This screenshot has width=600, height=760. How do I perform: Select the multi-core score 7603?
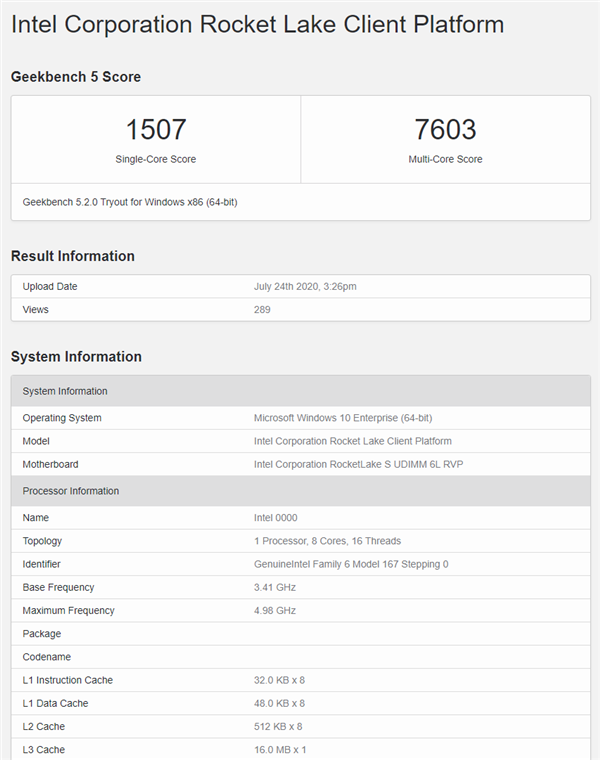[445, 129]
